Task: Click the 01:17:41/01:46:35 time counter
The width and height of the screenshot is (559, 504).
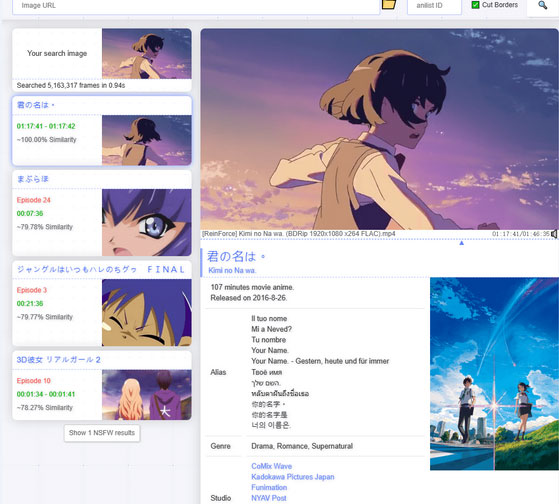Action: coord(521,234)
